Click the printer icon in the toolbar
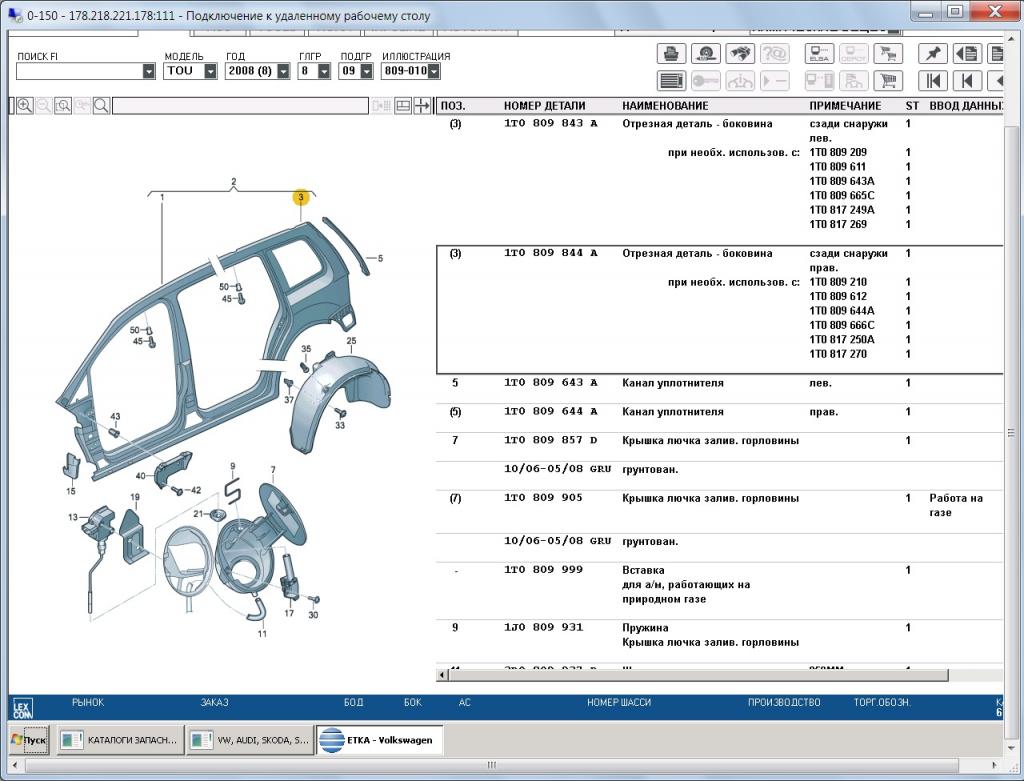Screen dimensions: 1024x781 tap(671, 54)
